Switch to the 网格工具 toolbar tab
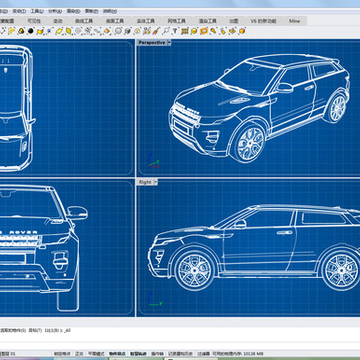The height and width of the screenshot is (360, 360). coord(177,21)
